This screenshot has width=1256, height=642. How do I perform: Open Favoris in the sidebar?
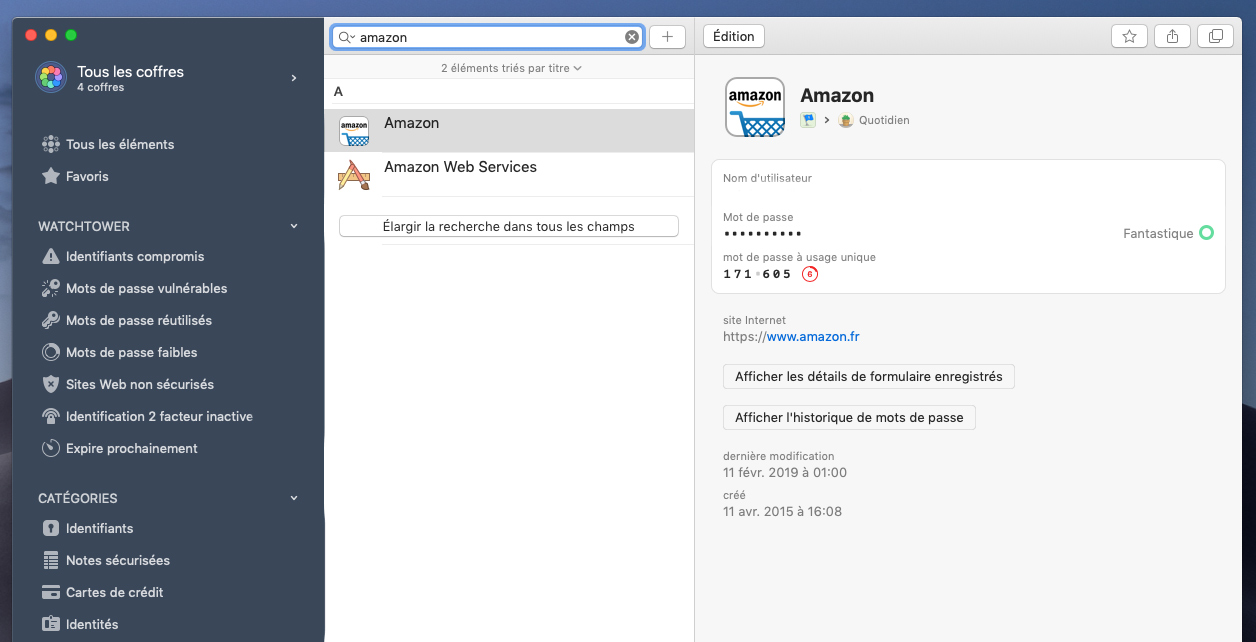[87, 176]
